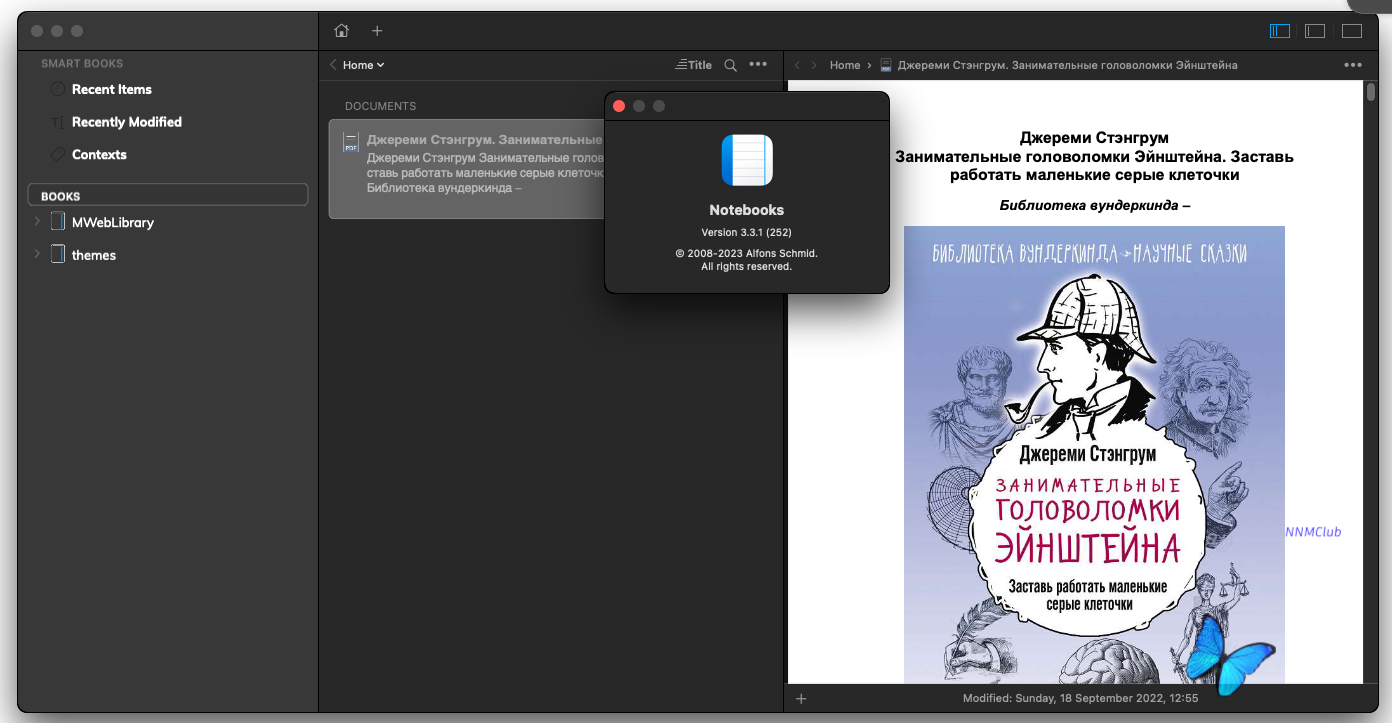Change sort order from Title
The height and width of the screenshot is (723, 1392).
(693, 65)
